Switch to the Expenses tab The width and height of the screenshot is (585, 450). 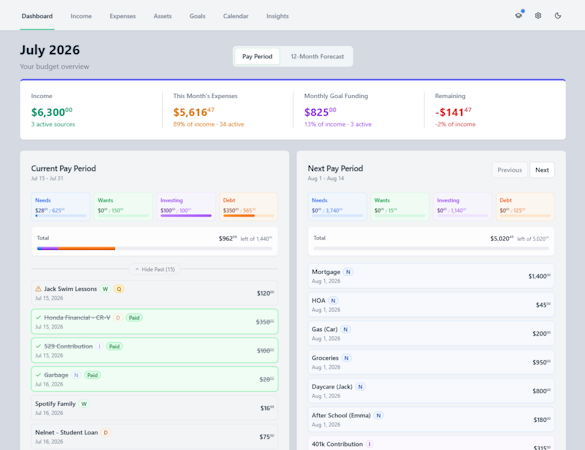tap(123, 16)
